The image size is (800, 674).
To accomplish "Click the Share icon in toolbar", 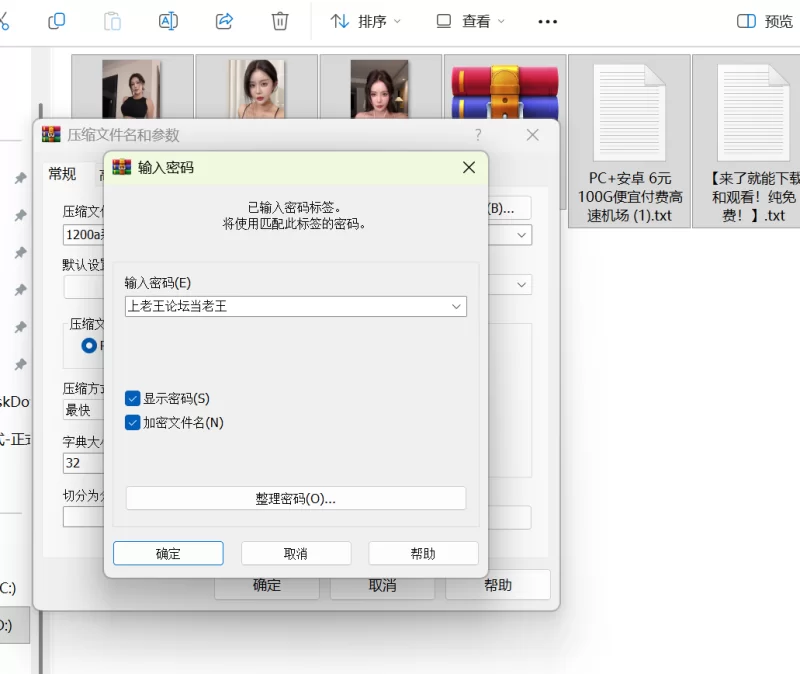I will pyautogui.click(x=225, y=21).
